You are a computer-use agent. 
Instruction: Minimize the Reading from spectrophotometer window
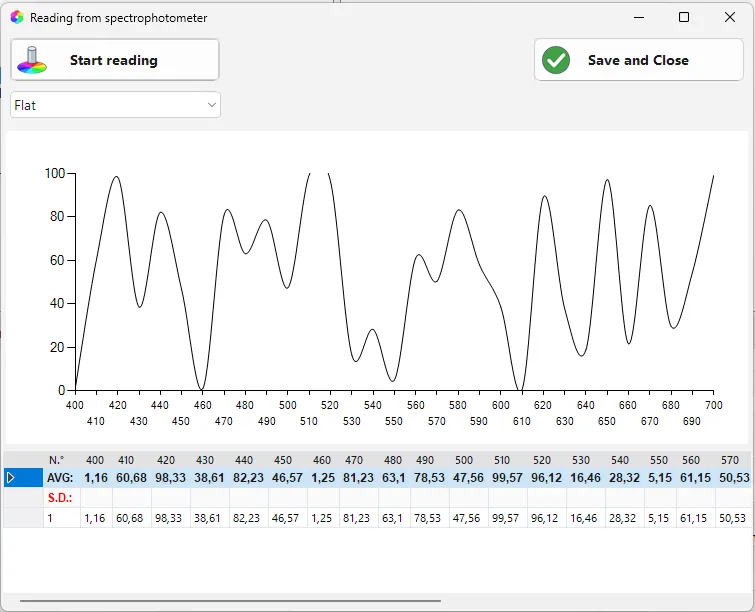[x=639, y=17]
